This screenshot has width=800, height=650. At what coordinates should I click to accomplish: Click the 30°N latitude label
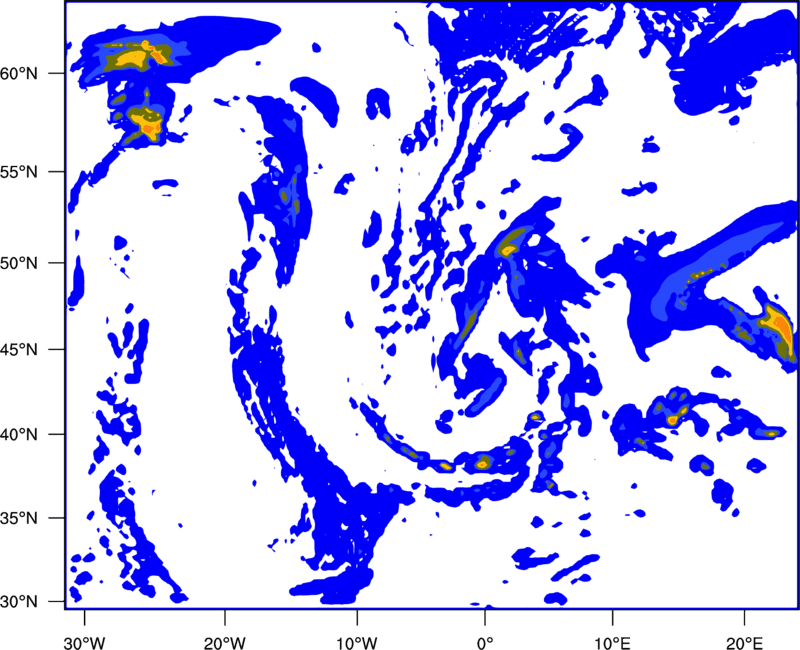point(20,602)
